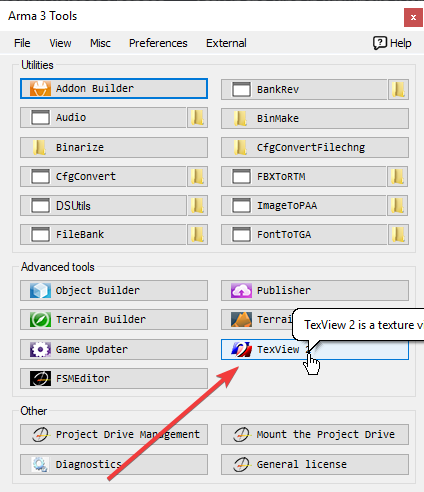Click Mount the Project Drive
Screen dimensions: 424x492
315,435
